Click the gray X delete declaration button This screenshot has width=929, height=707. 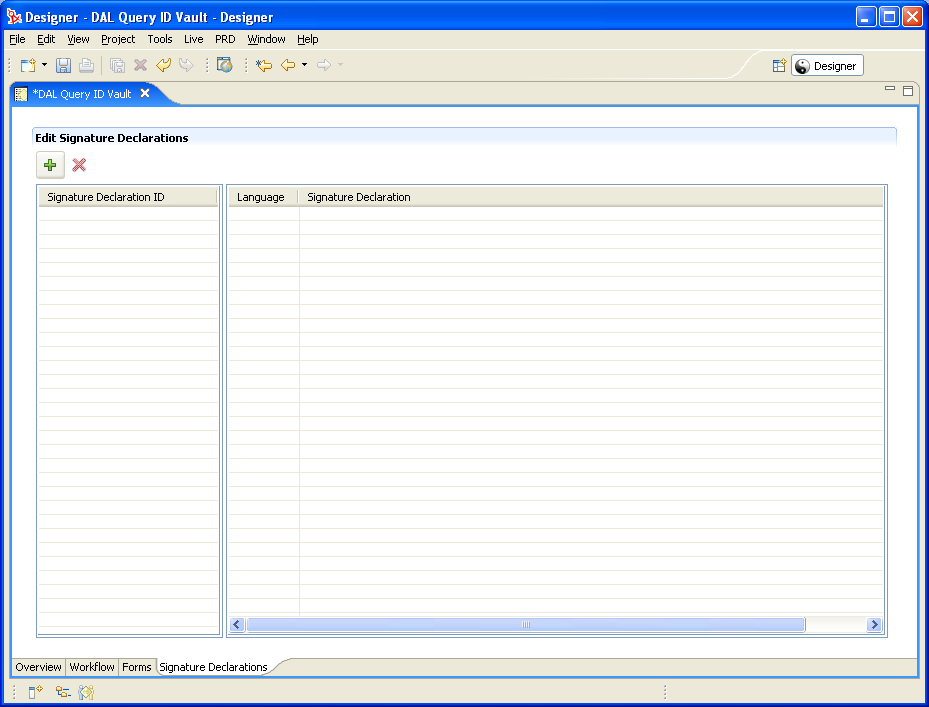coord(79,165)
